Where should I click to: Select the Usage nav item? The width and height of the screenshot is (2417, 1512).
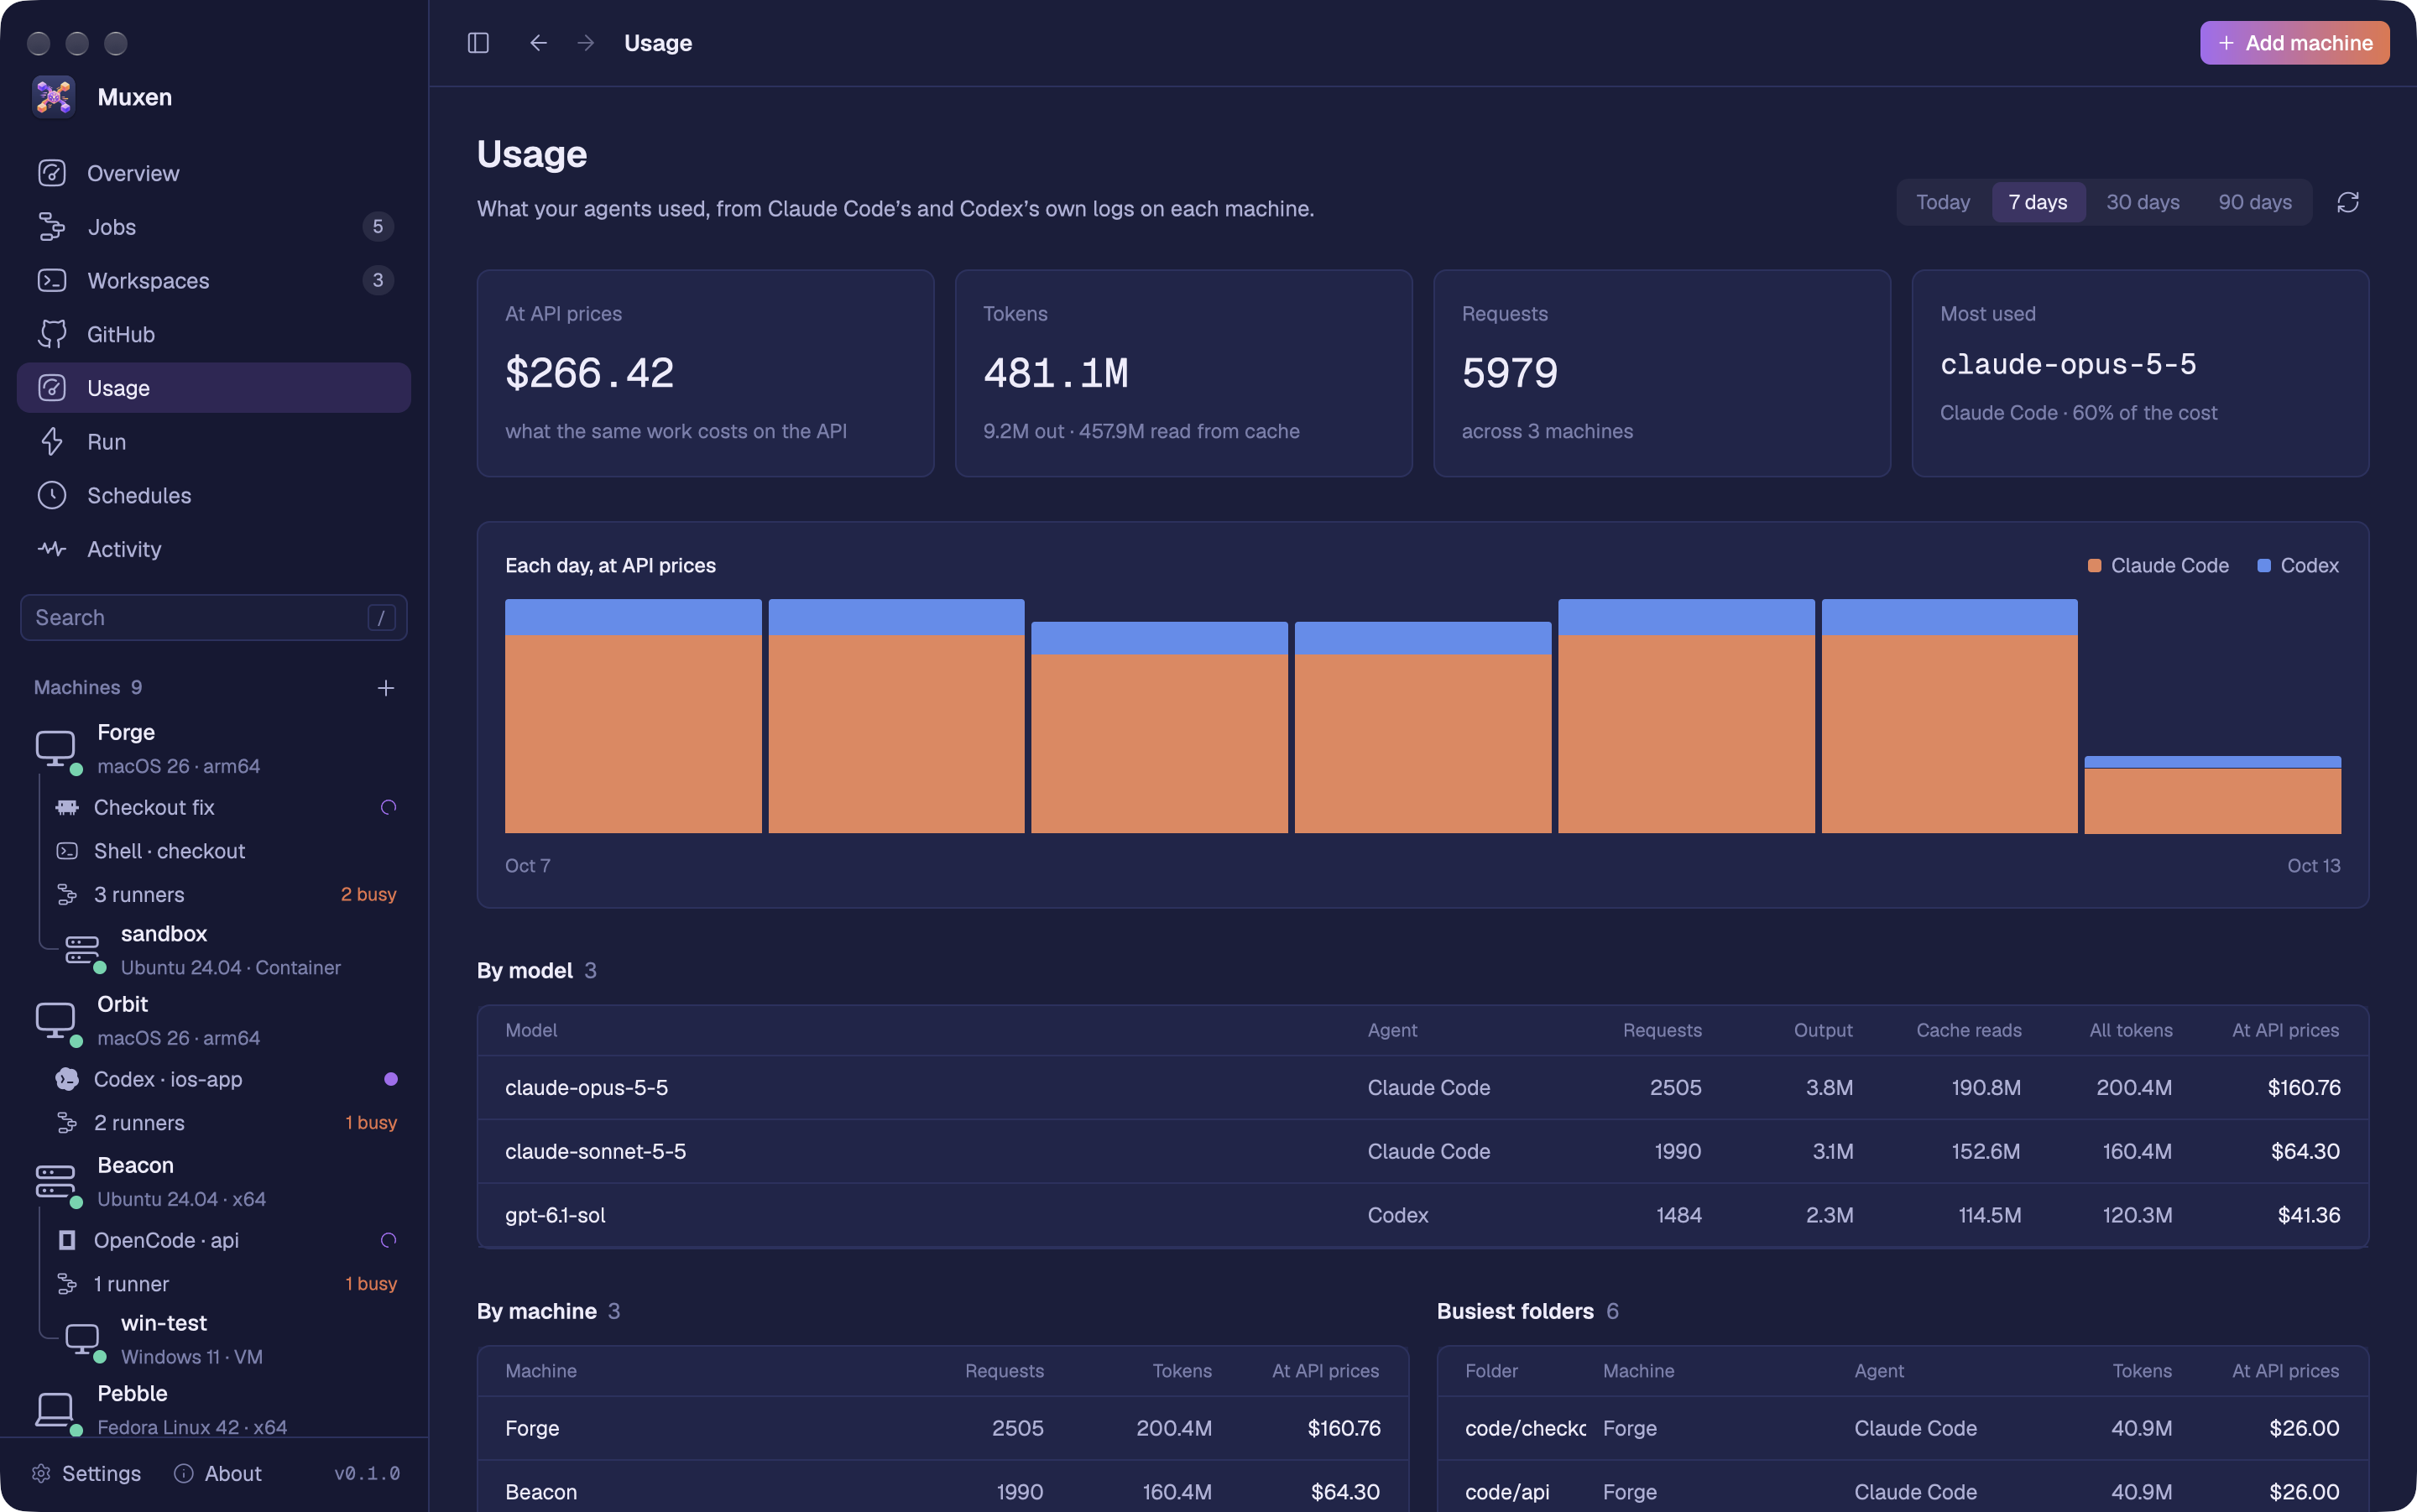point(214,388)
